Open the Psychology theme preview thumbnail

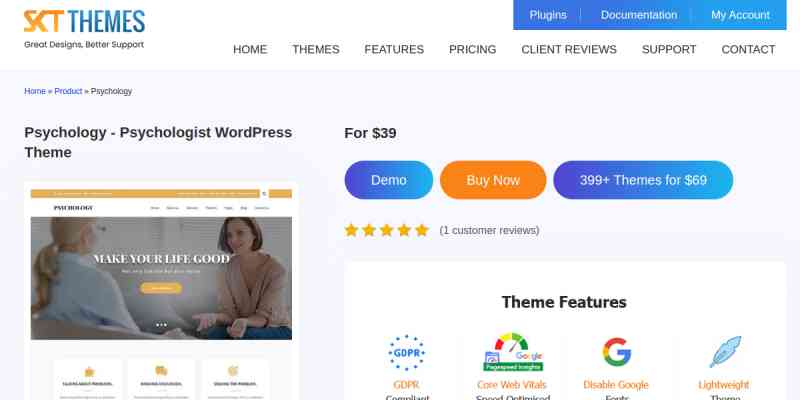tap(161, 291)
